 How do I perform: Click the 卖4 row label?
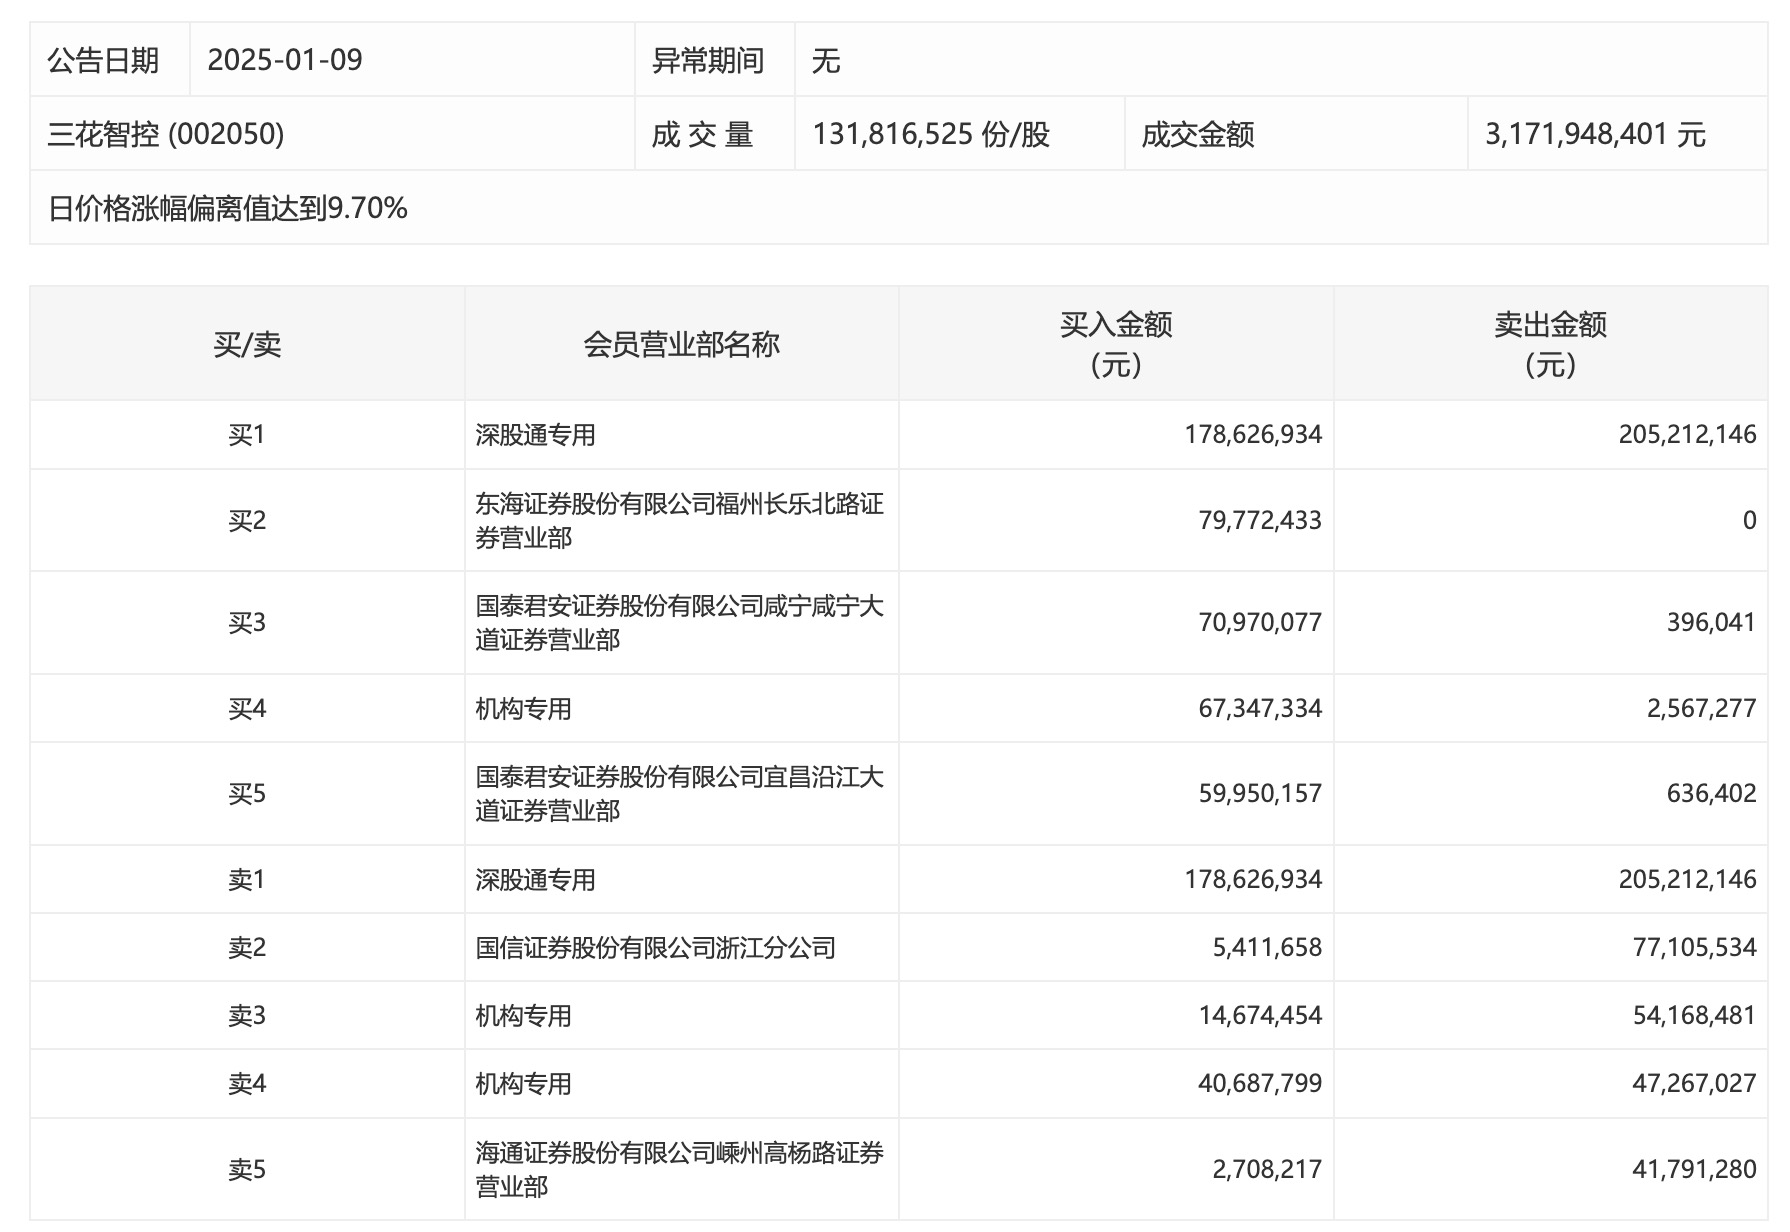click(x=247, y=1084)
